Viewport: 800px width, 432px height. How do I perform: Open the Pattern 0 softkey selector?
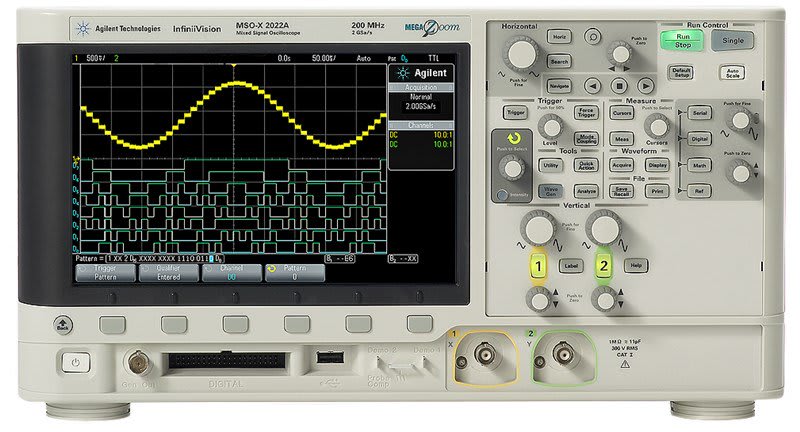coord(295,273)
